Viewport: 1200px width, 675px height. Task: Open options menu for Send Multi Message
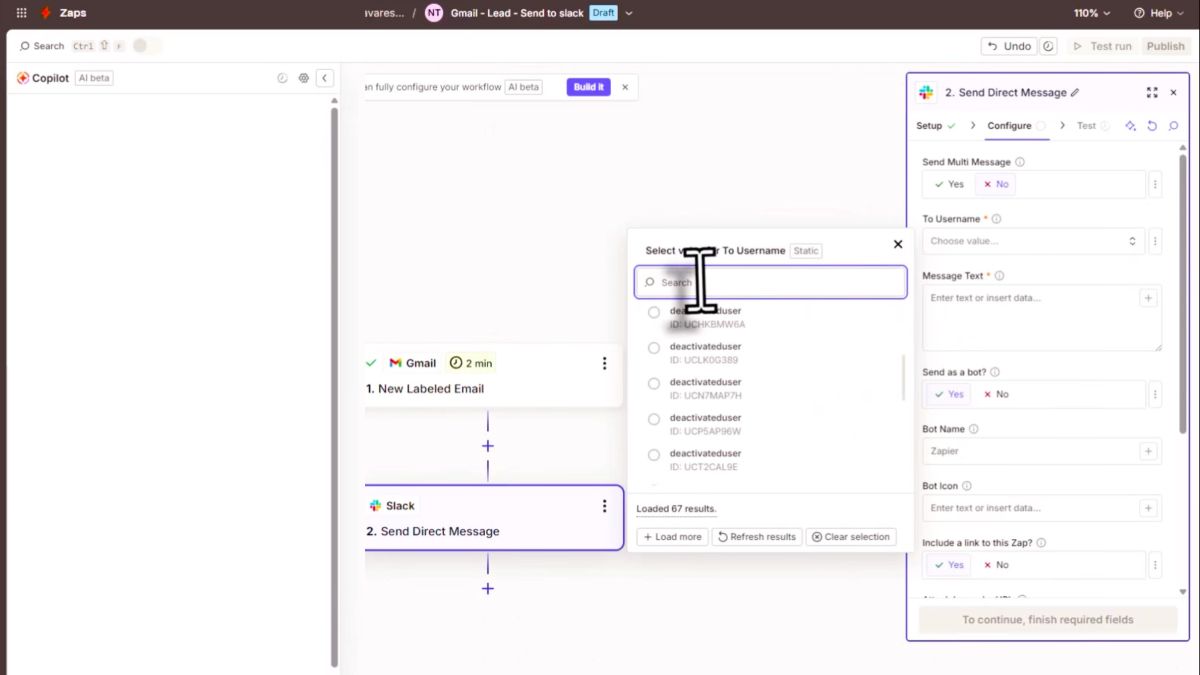coord(1155,184)
